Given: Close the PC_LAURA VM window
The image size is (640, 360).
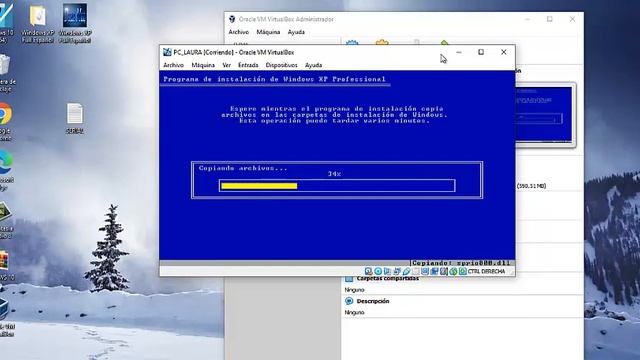Looking at the screenshot, I should (504, 52).
